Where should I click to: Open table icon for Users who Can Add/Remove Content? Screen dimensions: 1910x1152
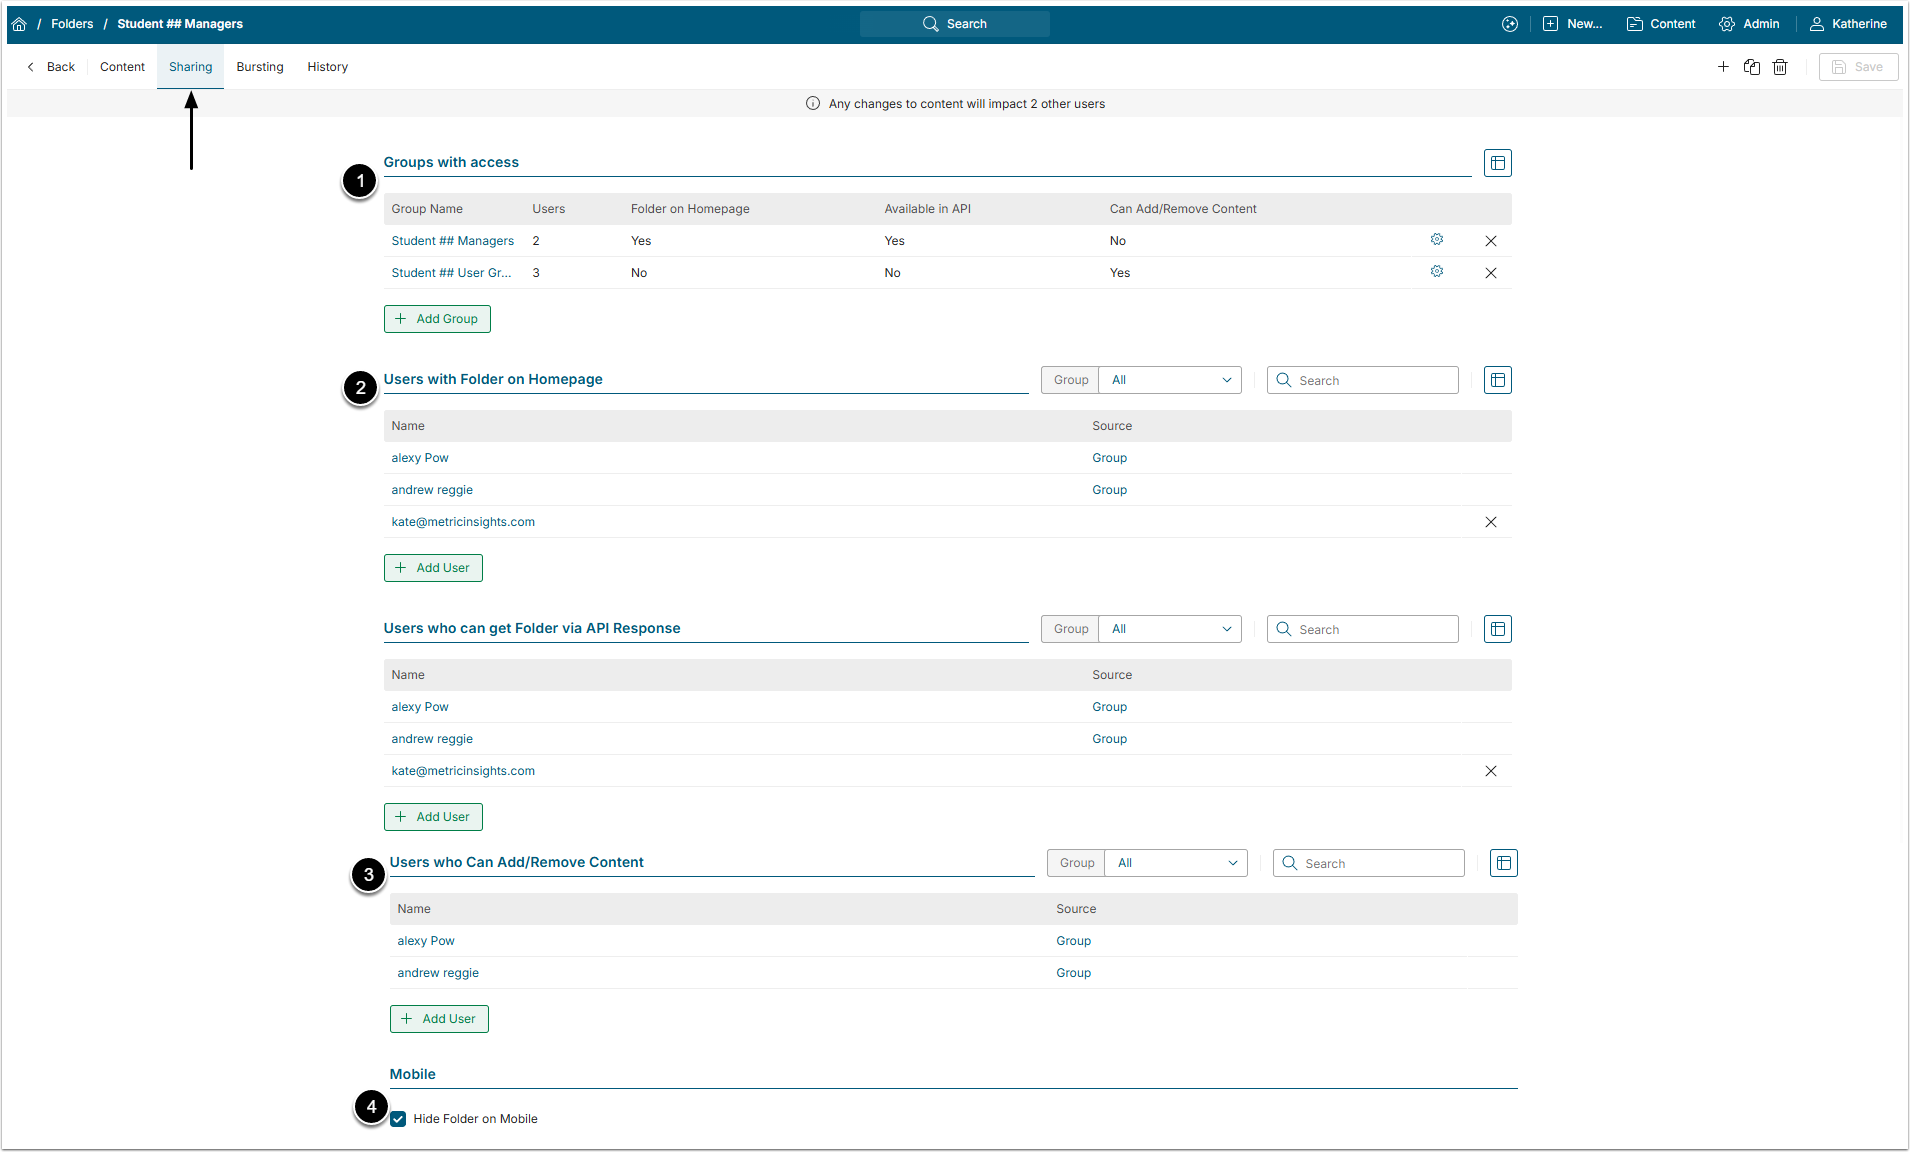1503,863
